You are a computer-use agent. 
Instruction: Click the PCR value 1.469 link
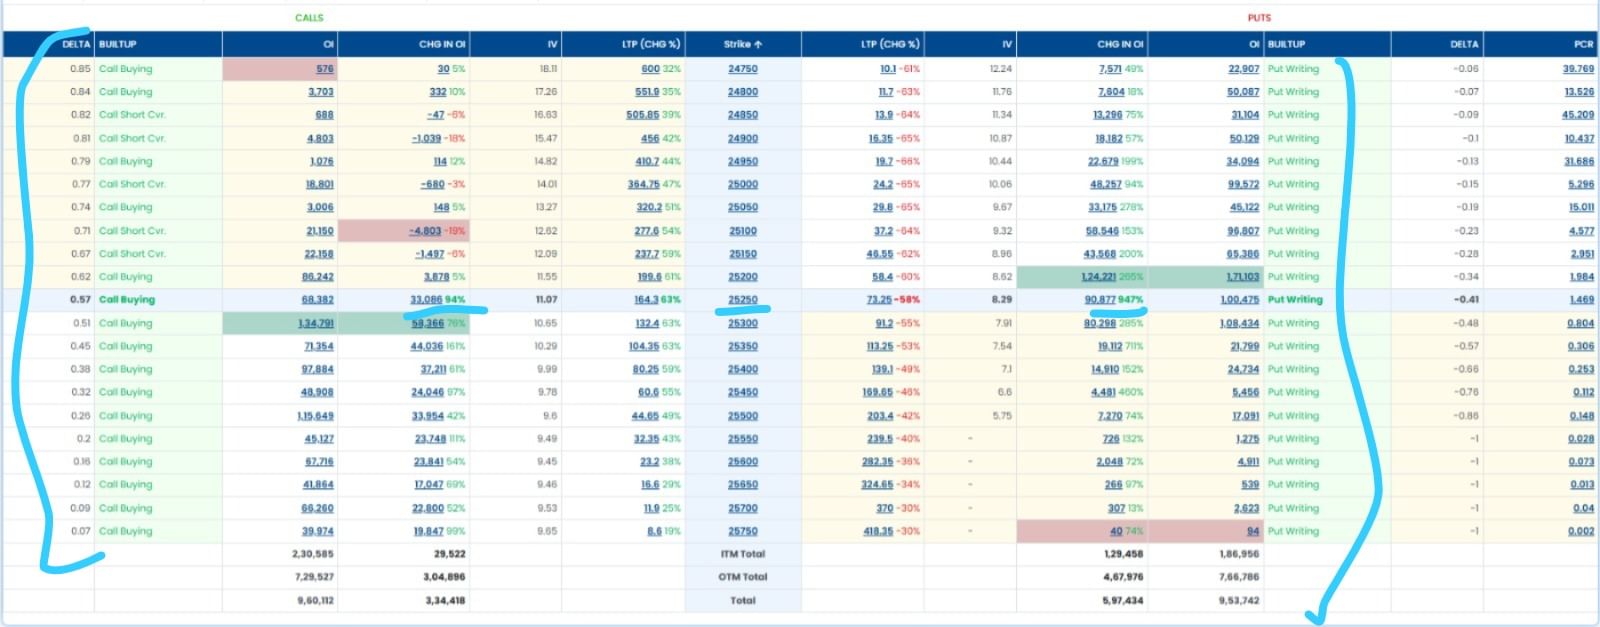pos(1581,300)
